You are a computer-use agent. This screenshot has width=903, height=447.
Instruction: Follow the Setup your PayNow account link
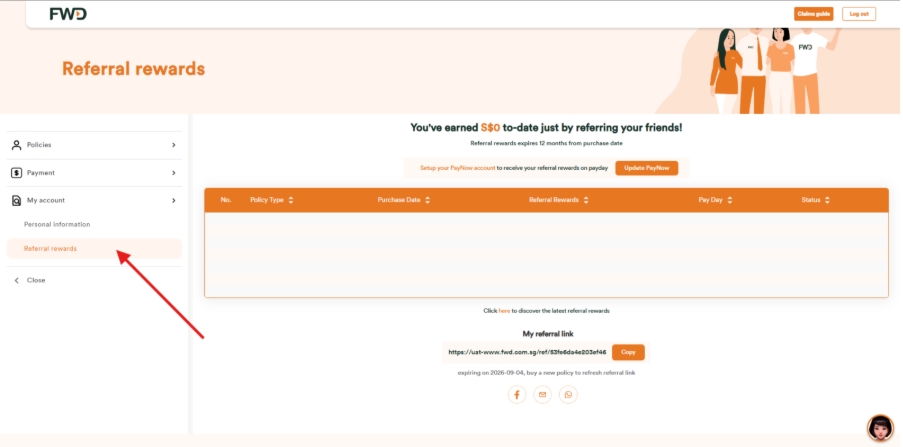click(457, 168)
